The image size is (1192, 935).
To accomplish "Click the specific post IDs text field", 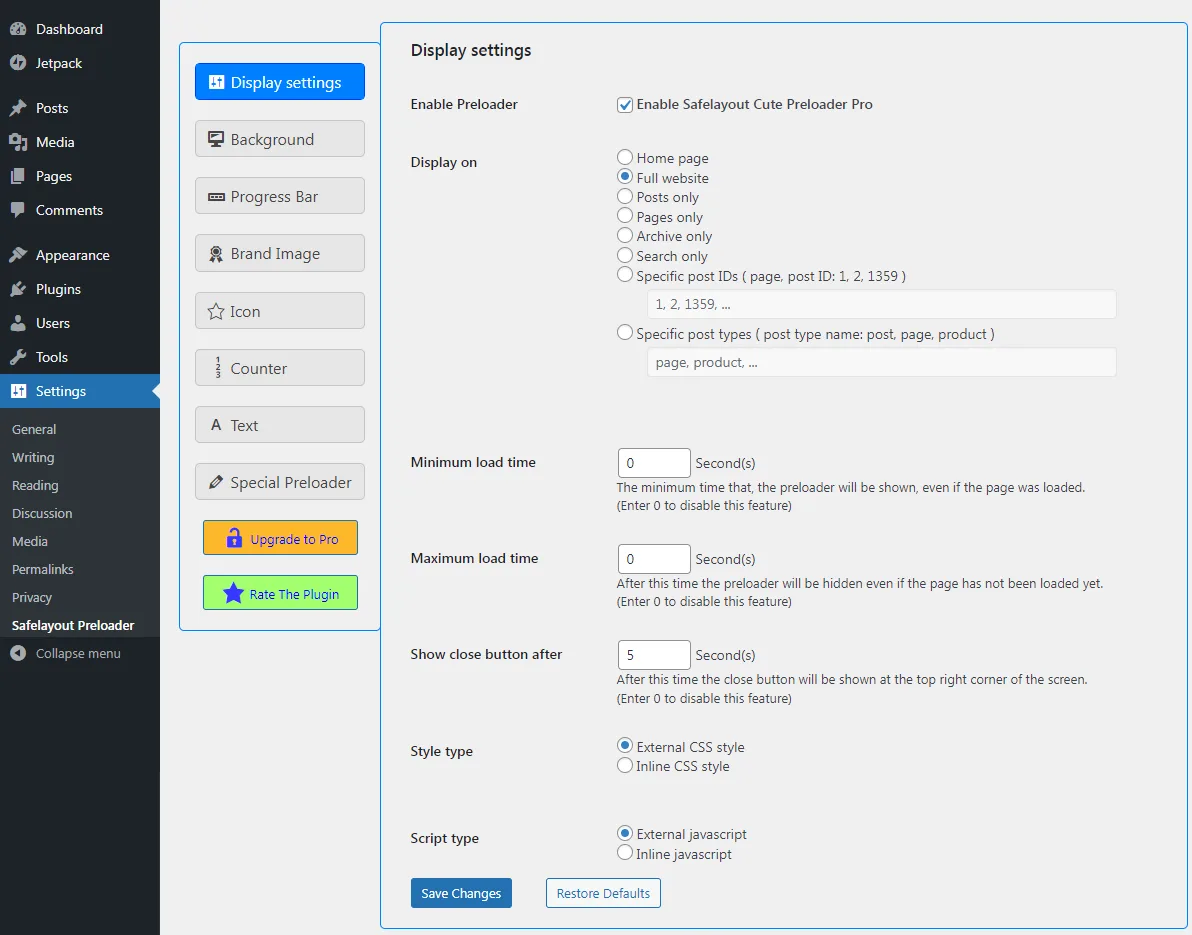I will coord(882,304).
